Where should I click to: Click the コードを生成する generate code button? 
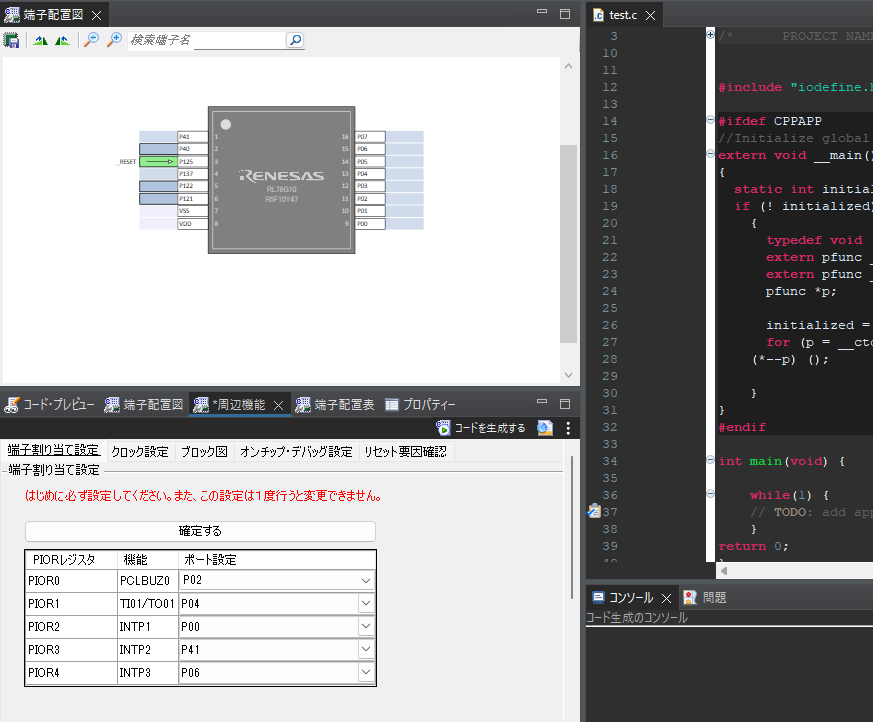[481, 428]
